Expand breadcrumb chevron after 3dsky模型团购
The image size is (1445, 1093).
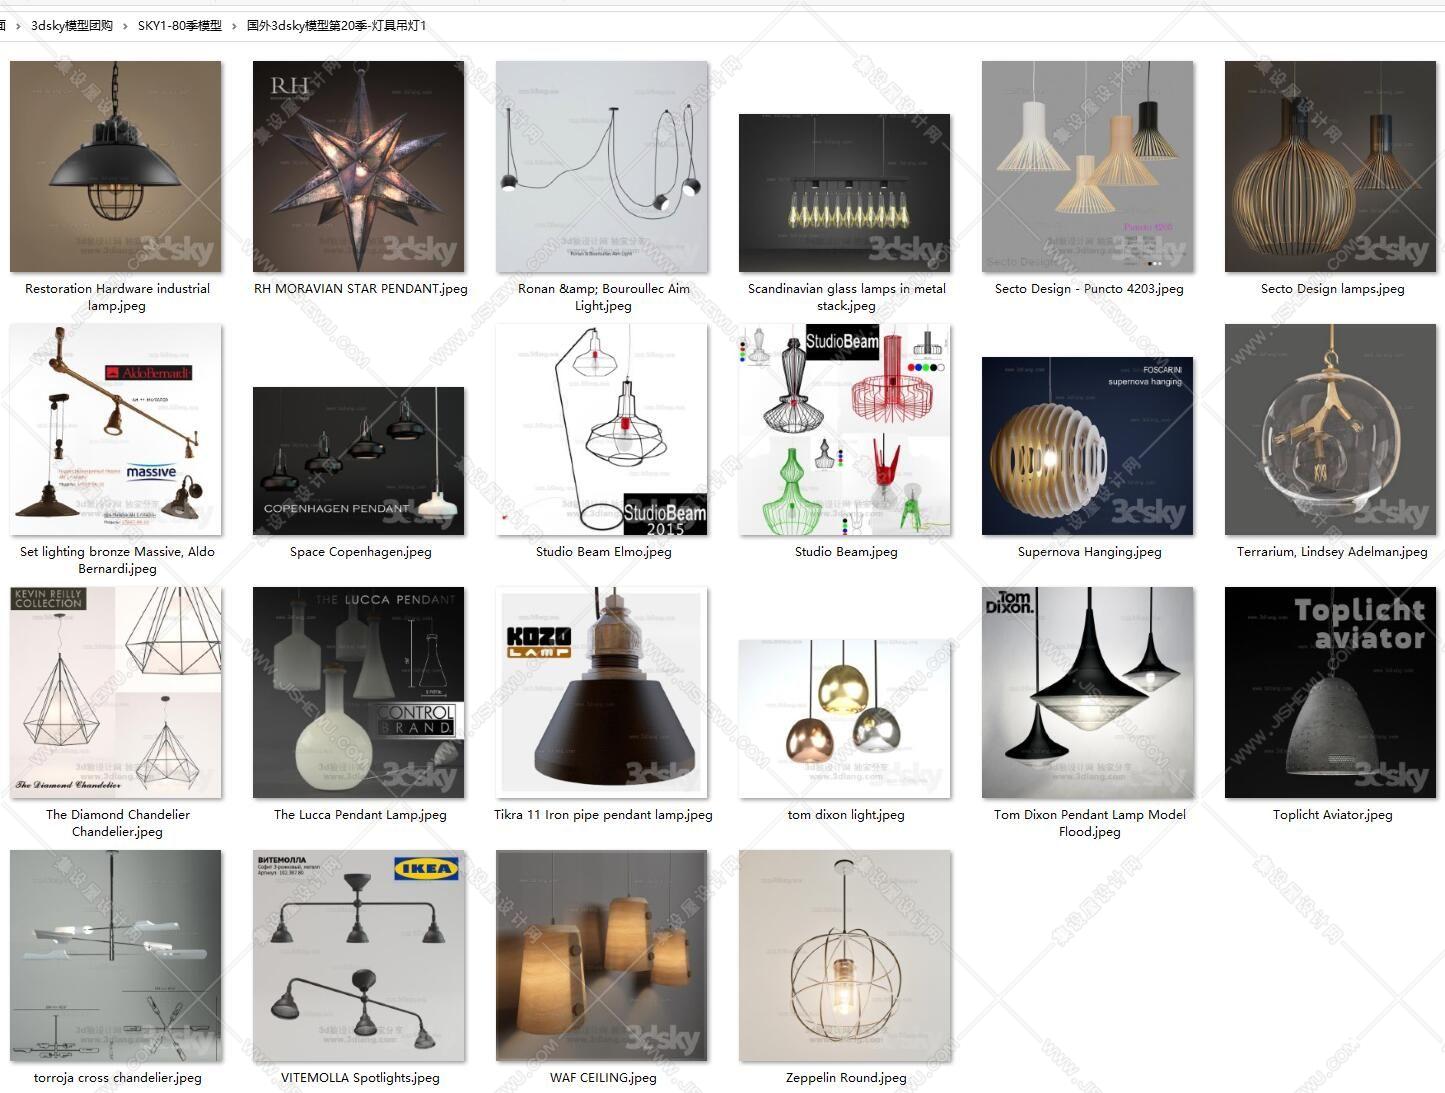click(125, 26)
